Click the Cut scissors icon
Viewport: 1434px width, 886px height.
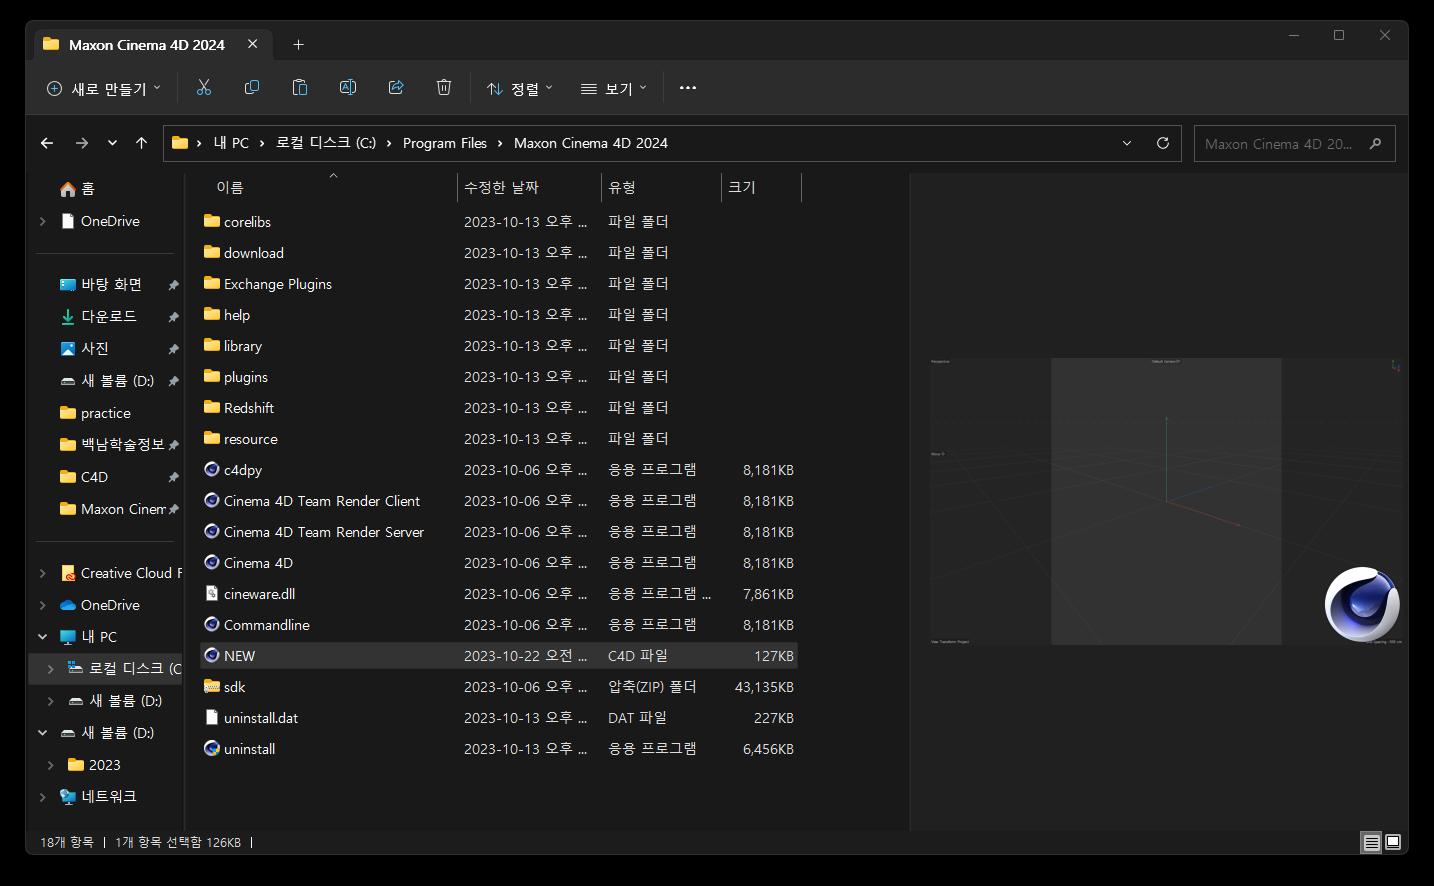pos(204,88)
